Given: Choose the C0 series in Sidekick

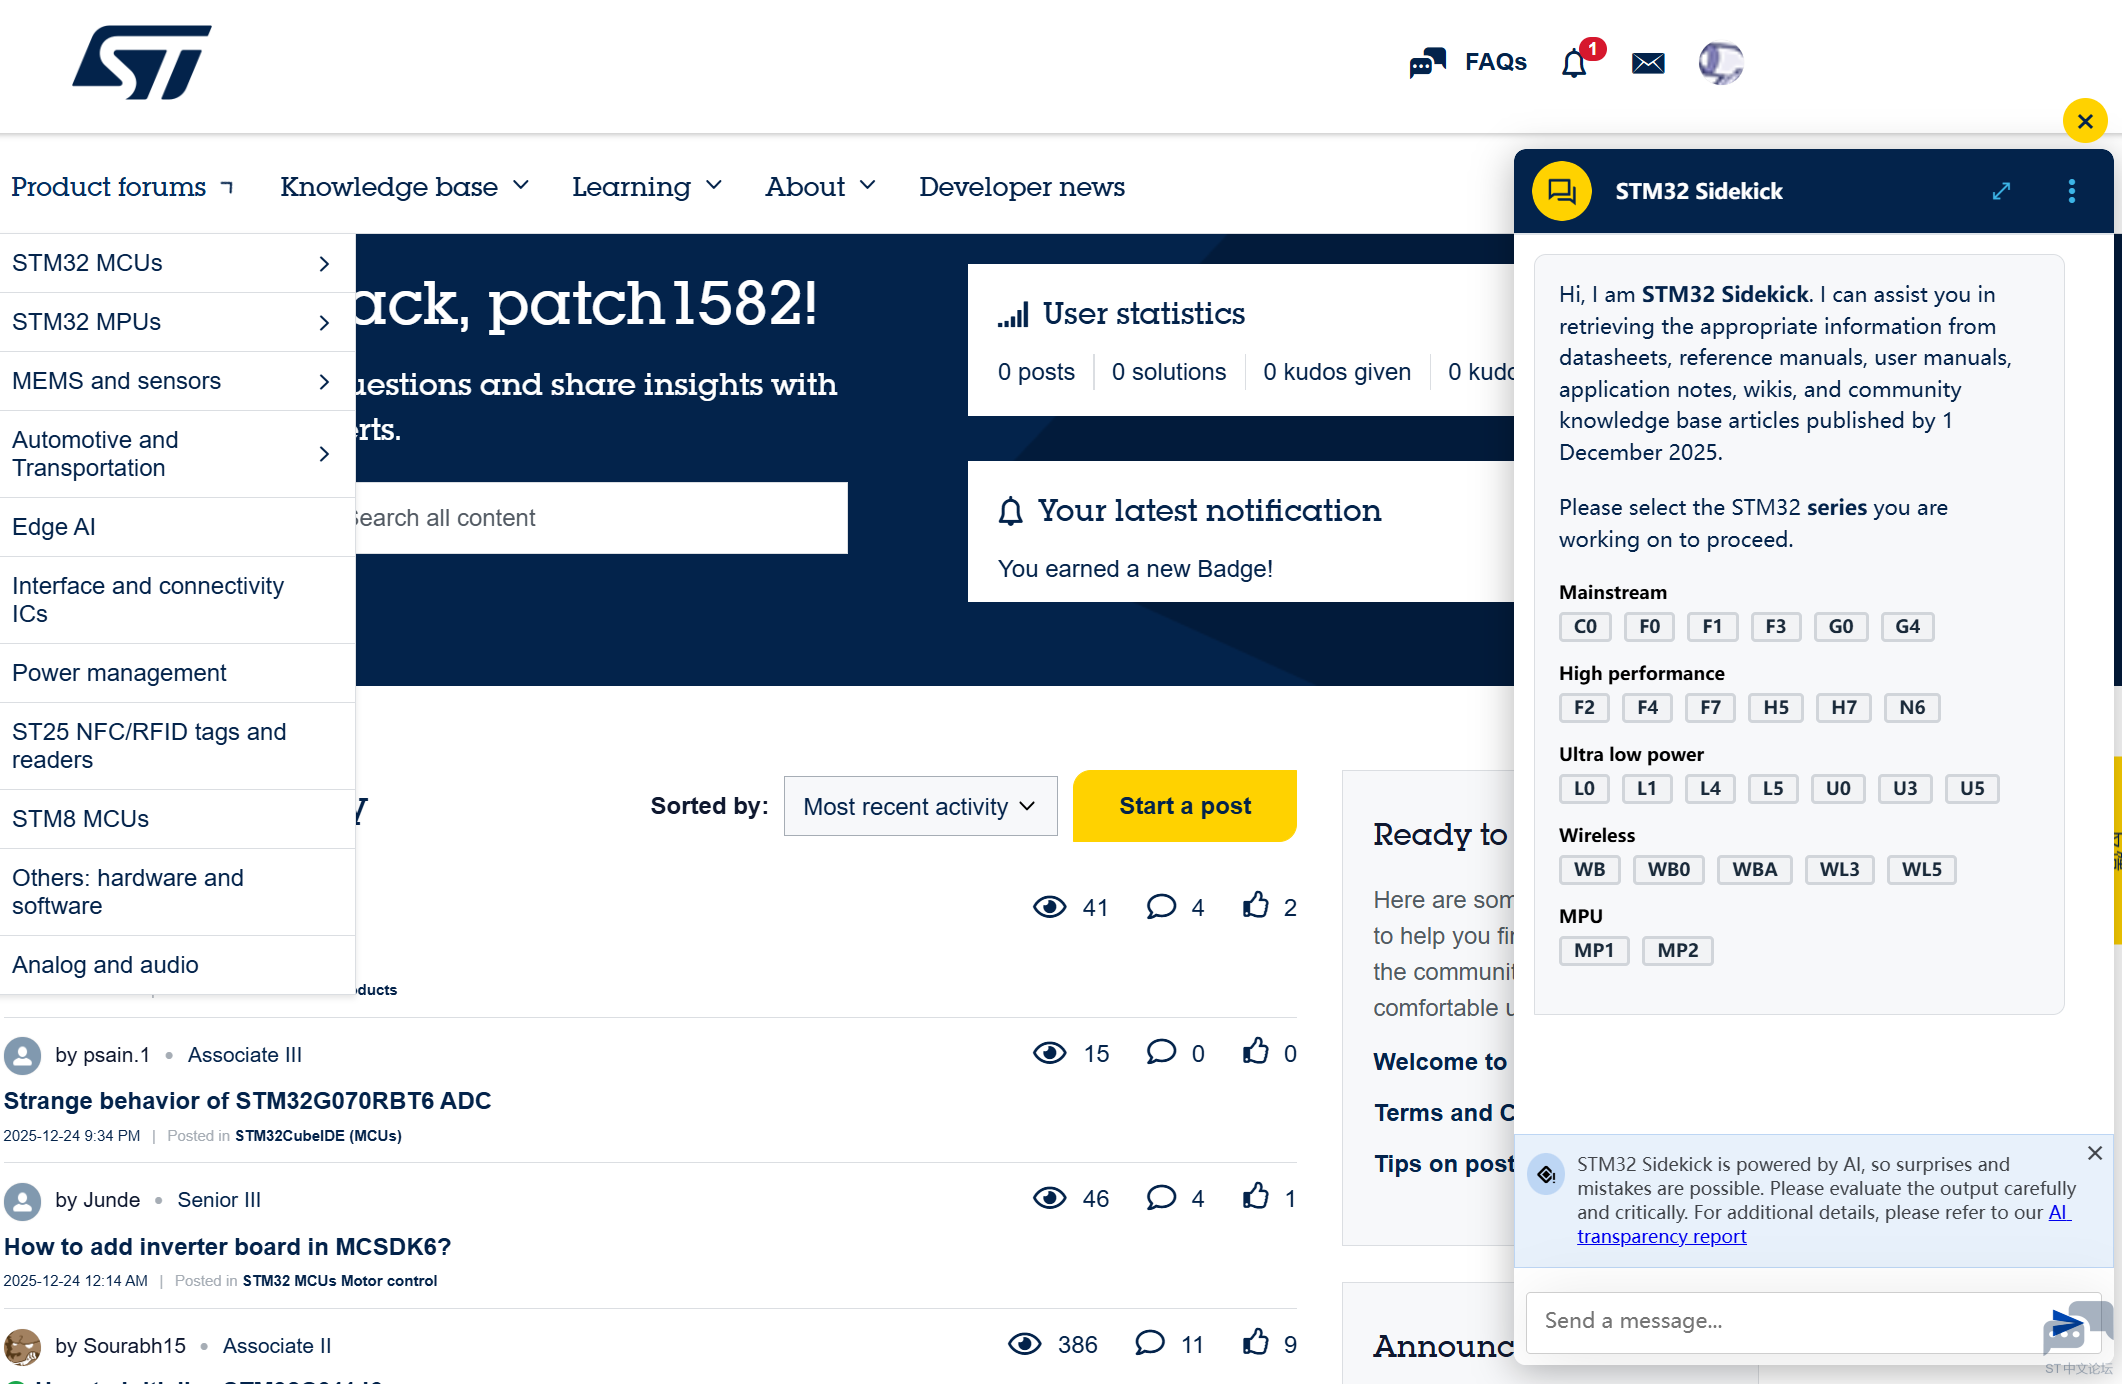Looking at the screenshot, I should click(x=1585, y=627).
